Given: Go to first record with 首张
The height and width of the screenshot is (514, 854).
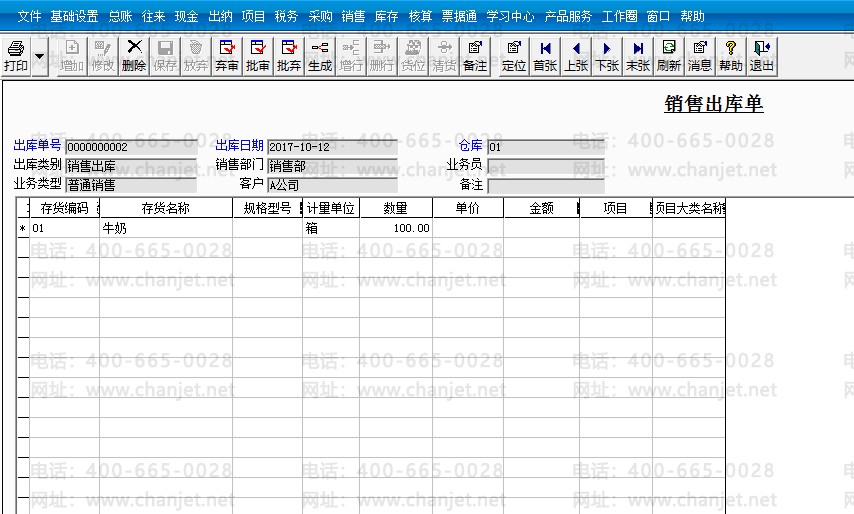Looking at the screenshot, I should [x=545, y=57].
